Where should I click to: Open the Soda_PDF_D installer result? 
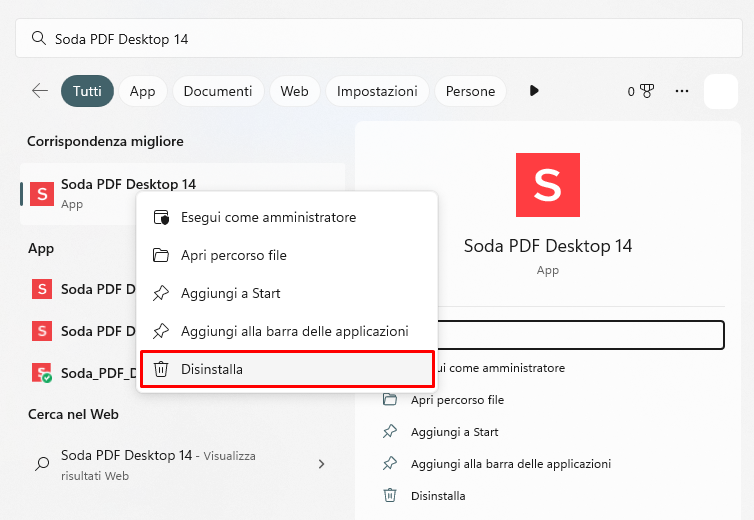coord(82,373)
